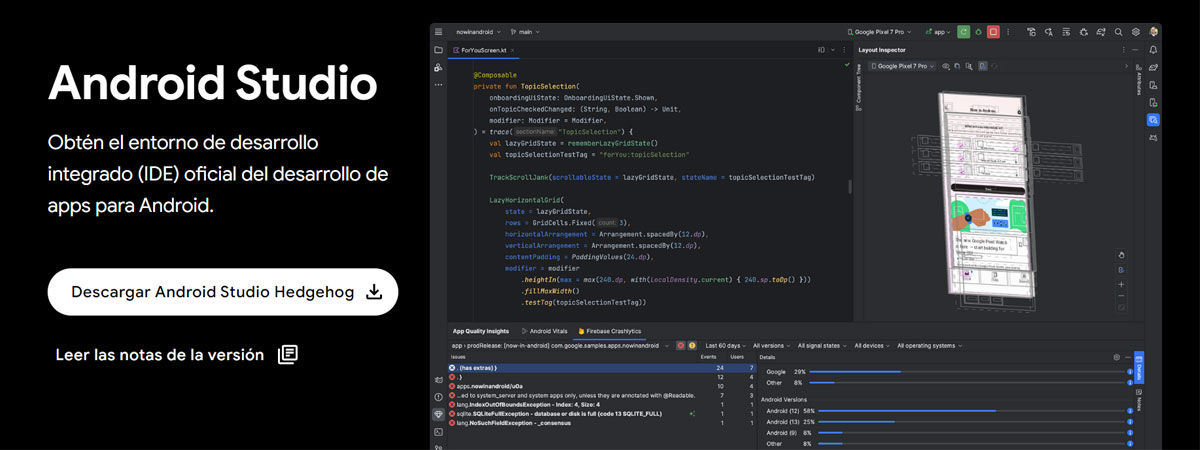Select the NoSuchFieldException issue row

602,423
